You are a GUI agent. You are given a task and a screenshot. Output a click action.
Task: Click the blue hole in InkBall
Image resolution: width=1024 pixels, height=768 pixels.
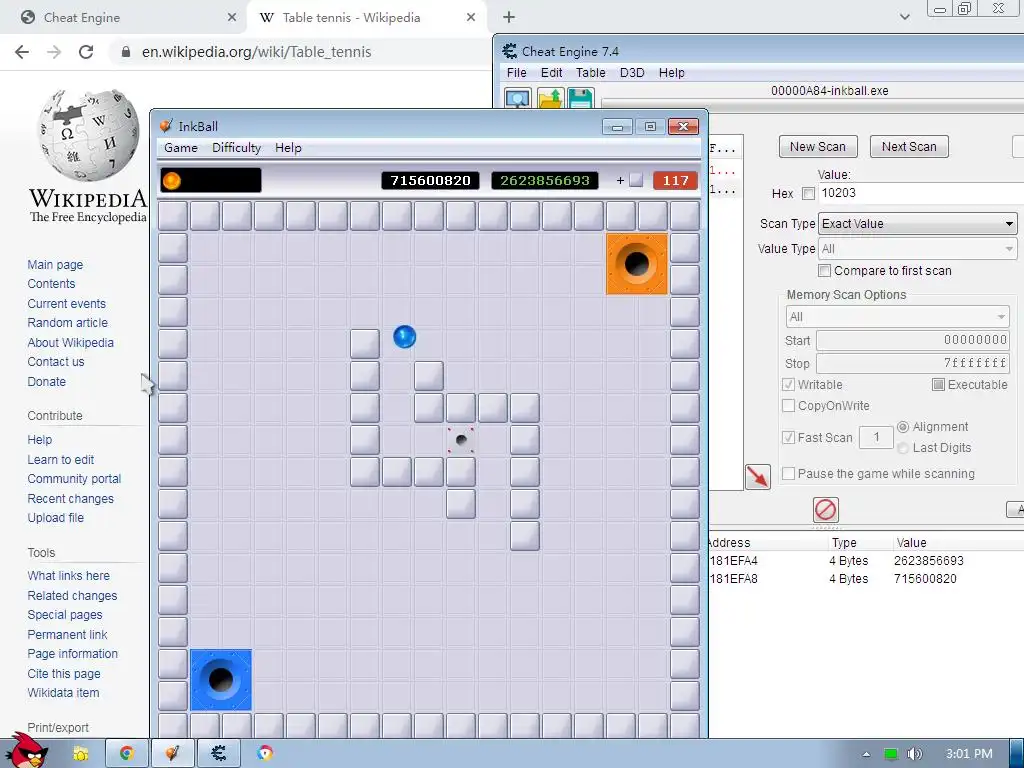(221, 680)
